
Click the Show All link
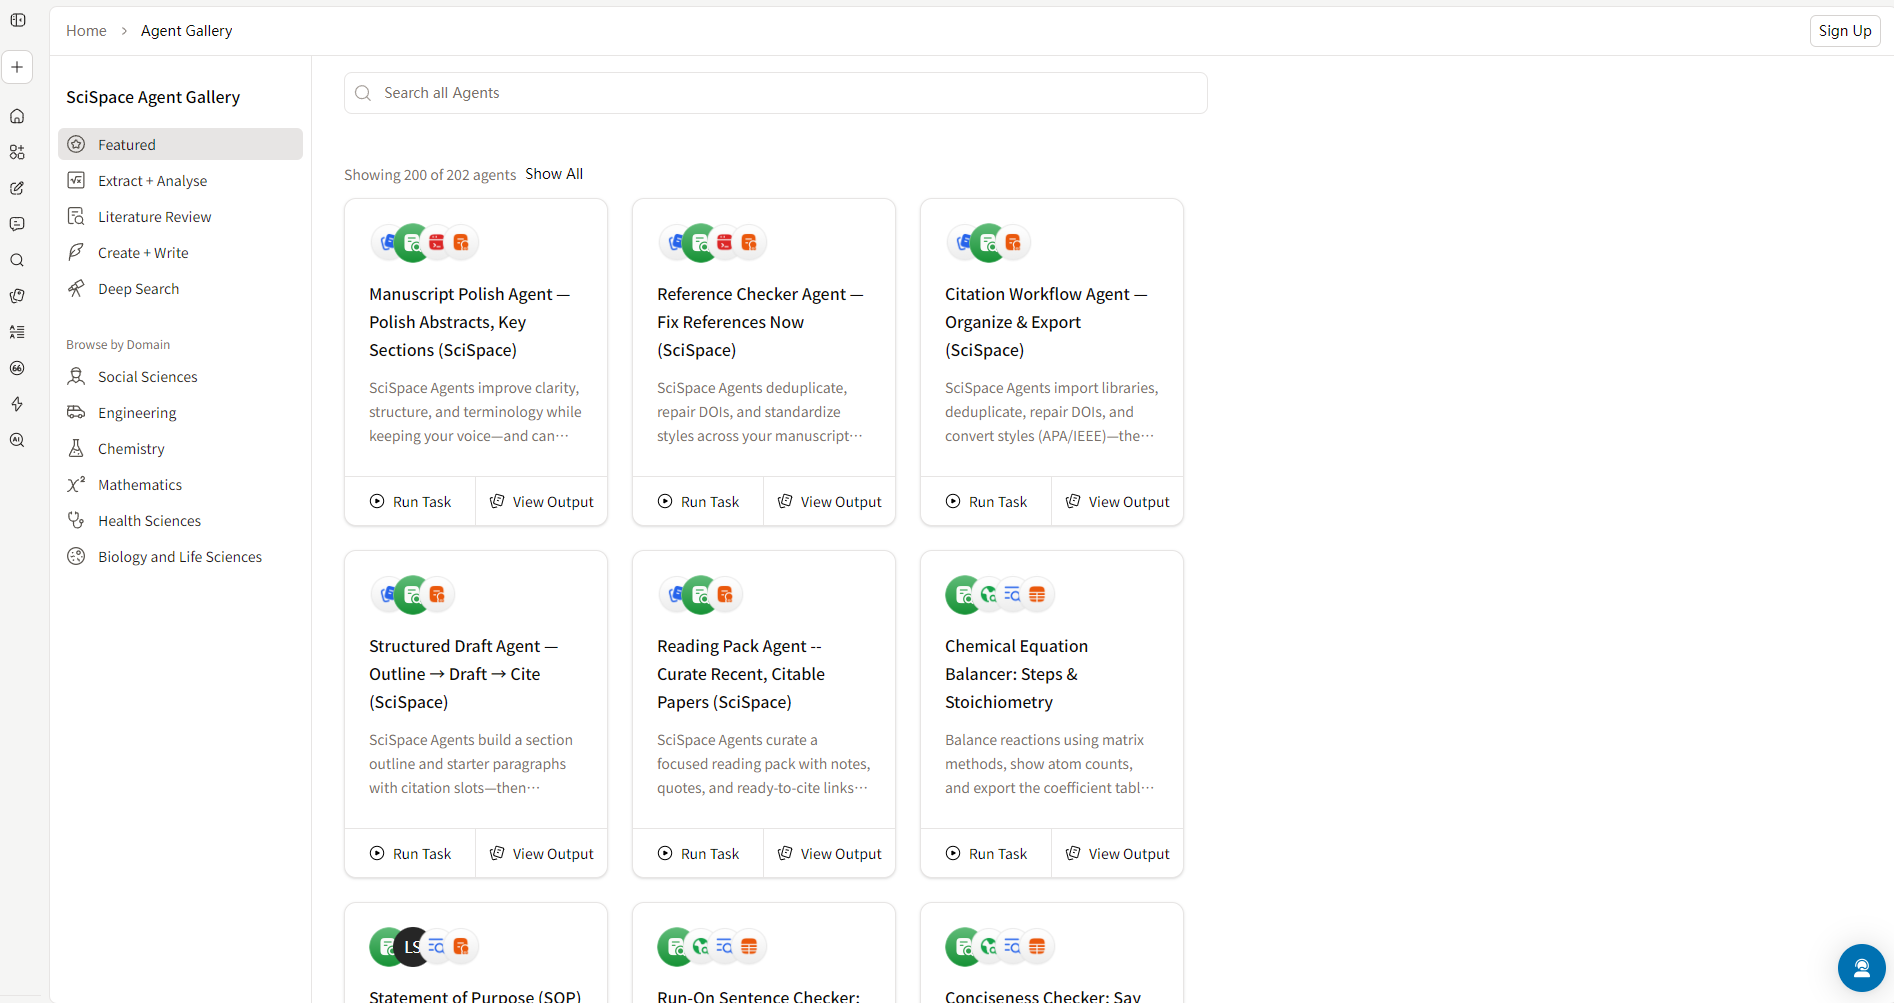554,174
